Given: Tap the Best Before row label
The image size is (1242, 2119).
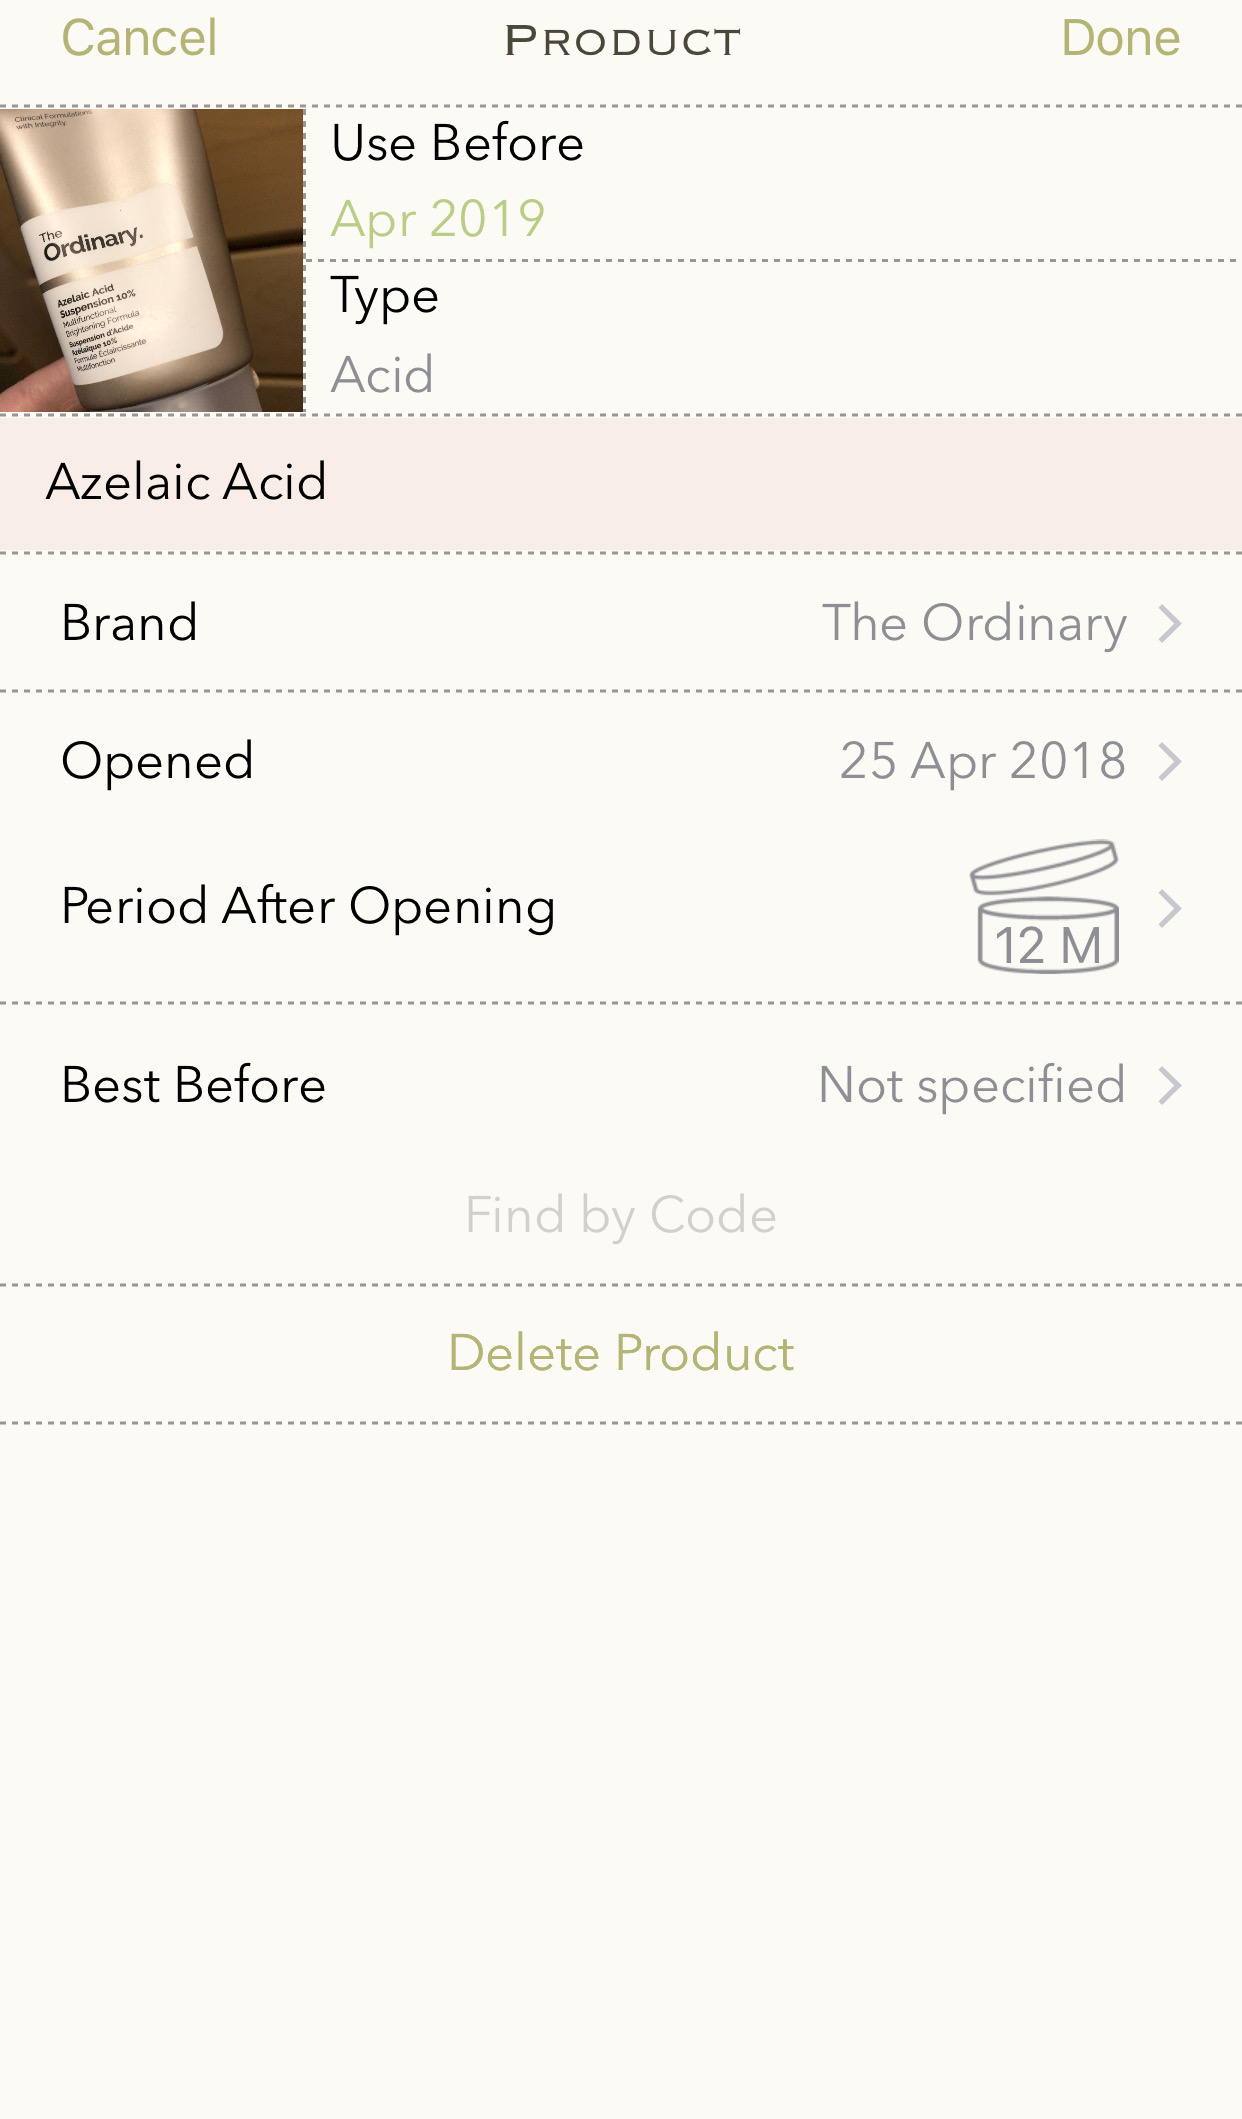Looking at the screenshot, I should point(194,1086).
